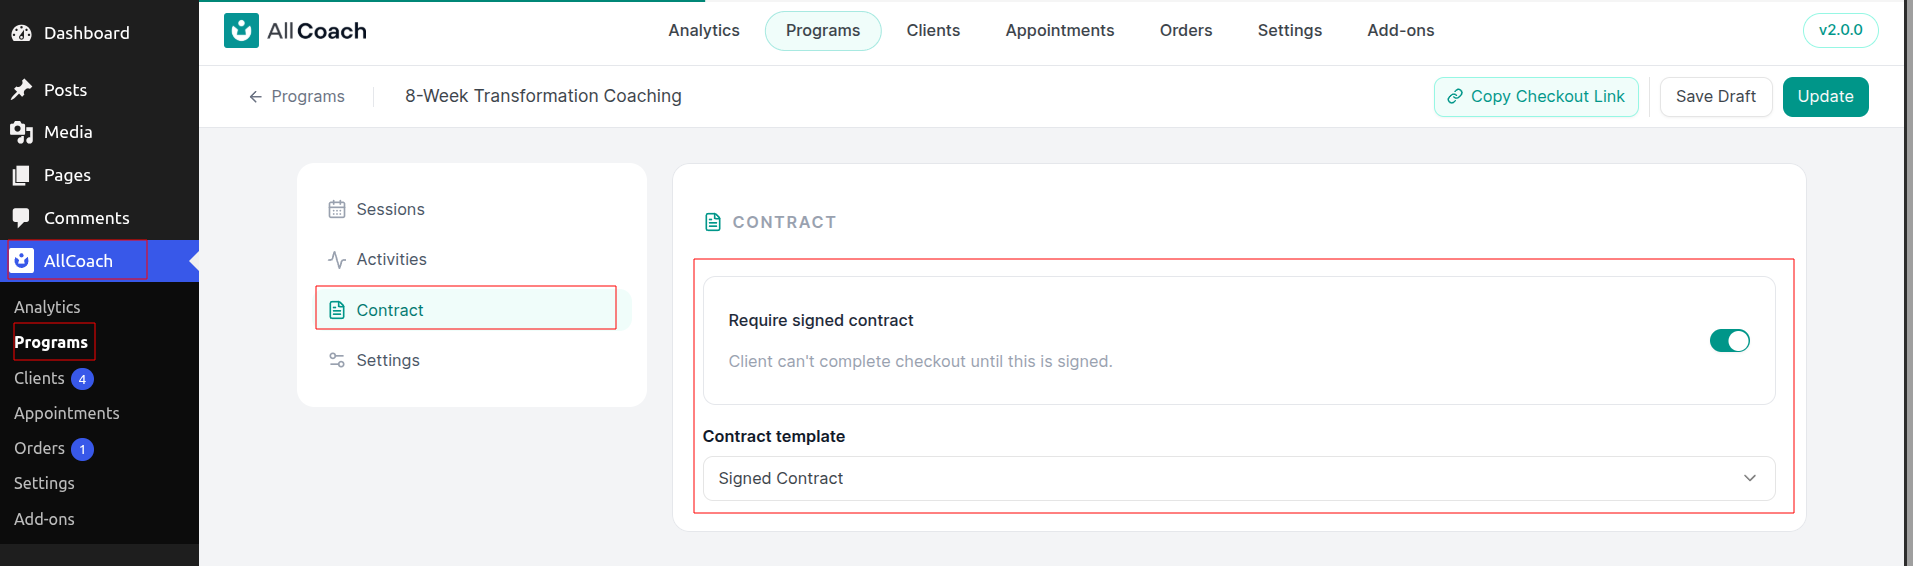
Task: Open the Contract template dropdown
Action: point(1239,478)
